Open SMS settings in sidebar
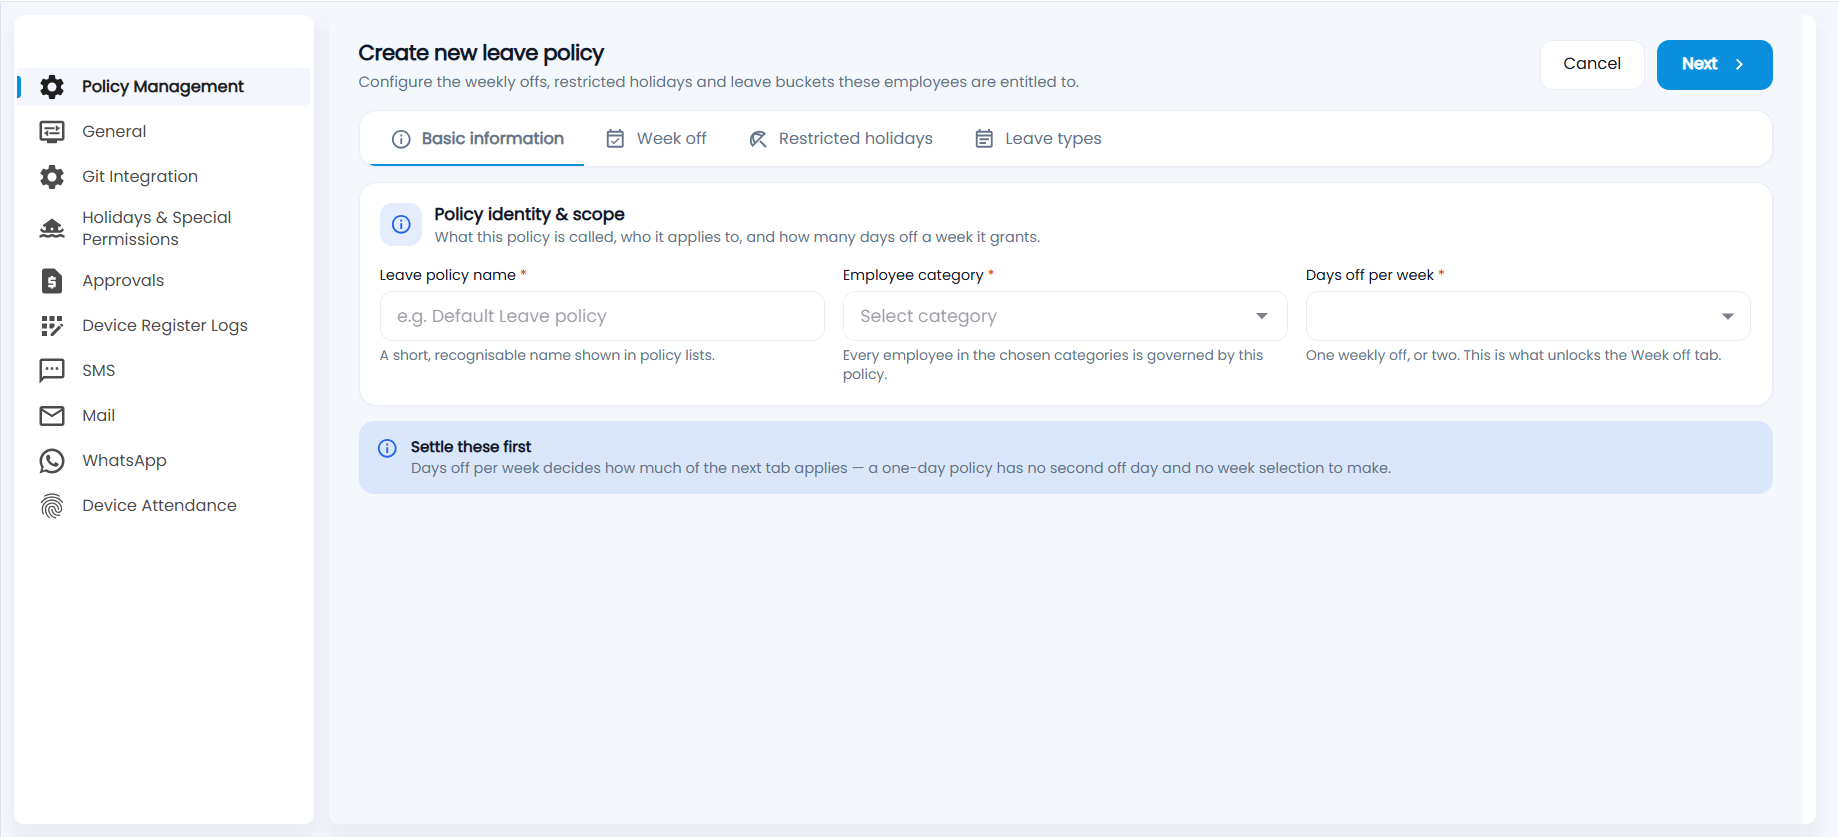Image resolution: width=1838 pixels, height=837 pixels. 164,371
